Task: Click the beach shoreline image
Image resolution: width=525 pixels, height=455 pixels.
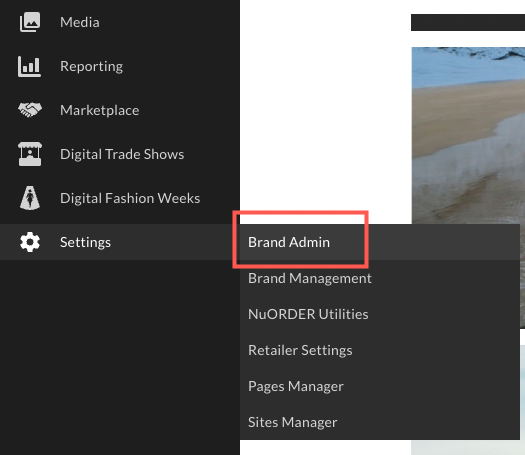Action: pos(468,136)
